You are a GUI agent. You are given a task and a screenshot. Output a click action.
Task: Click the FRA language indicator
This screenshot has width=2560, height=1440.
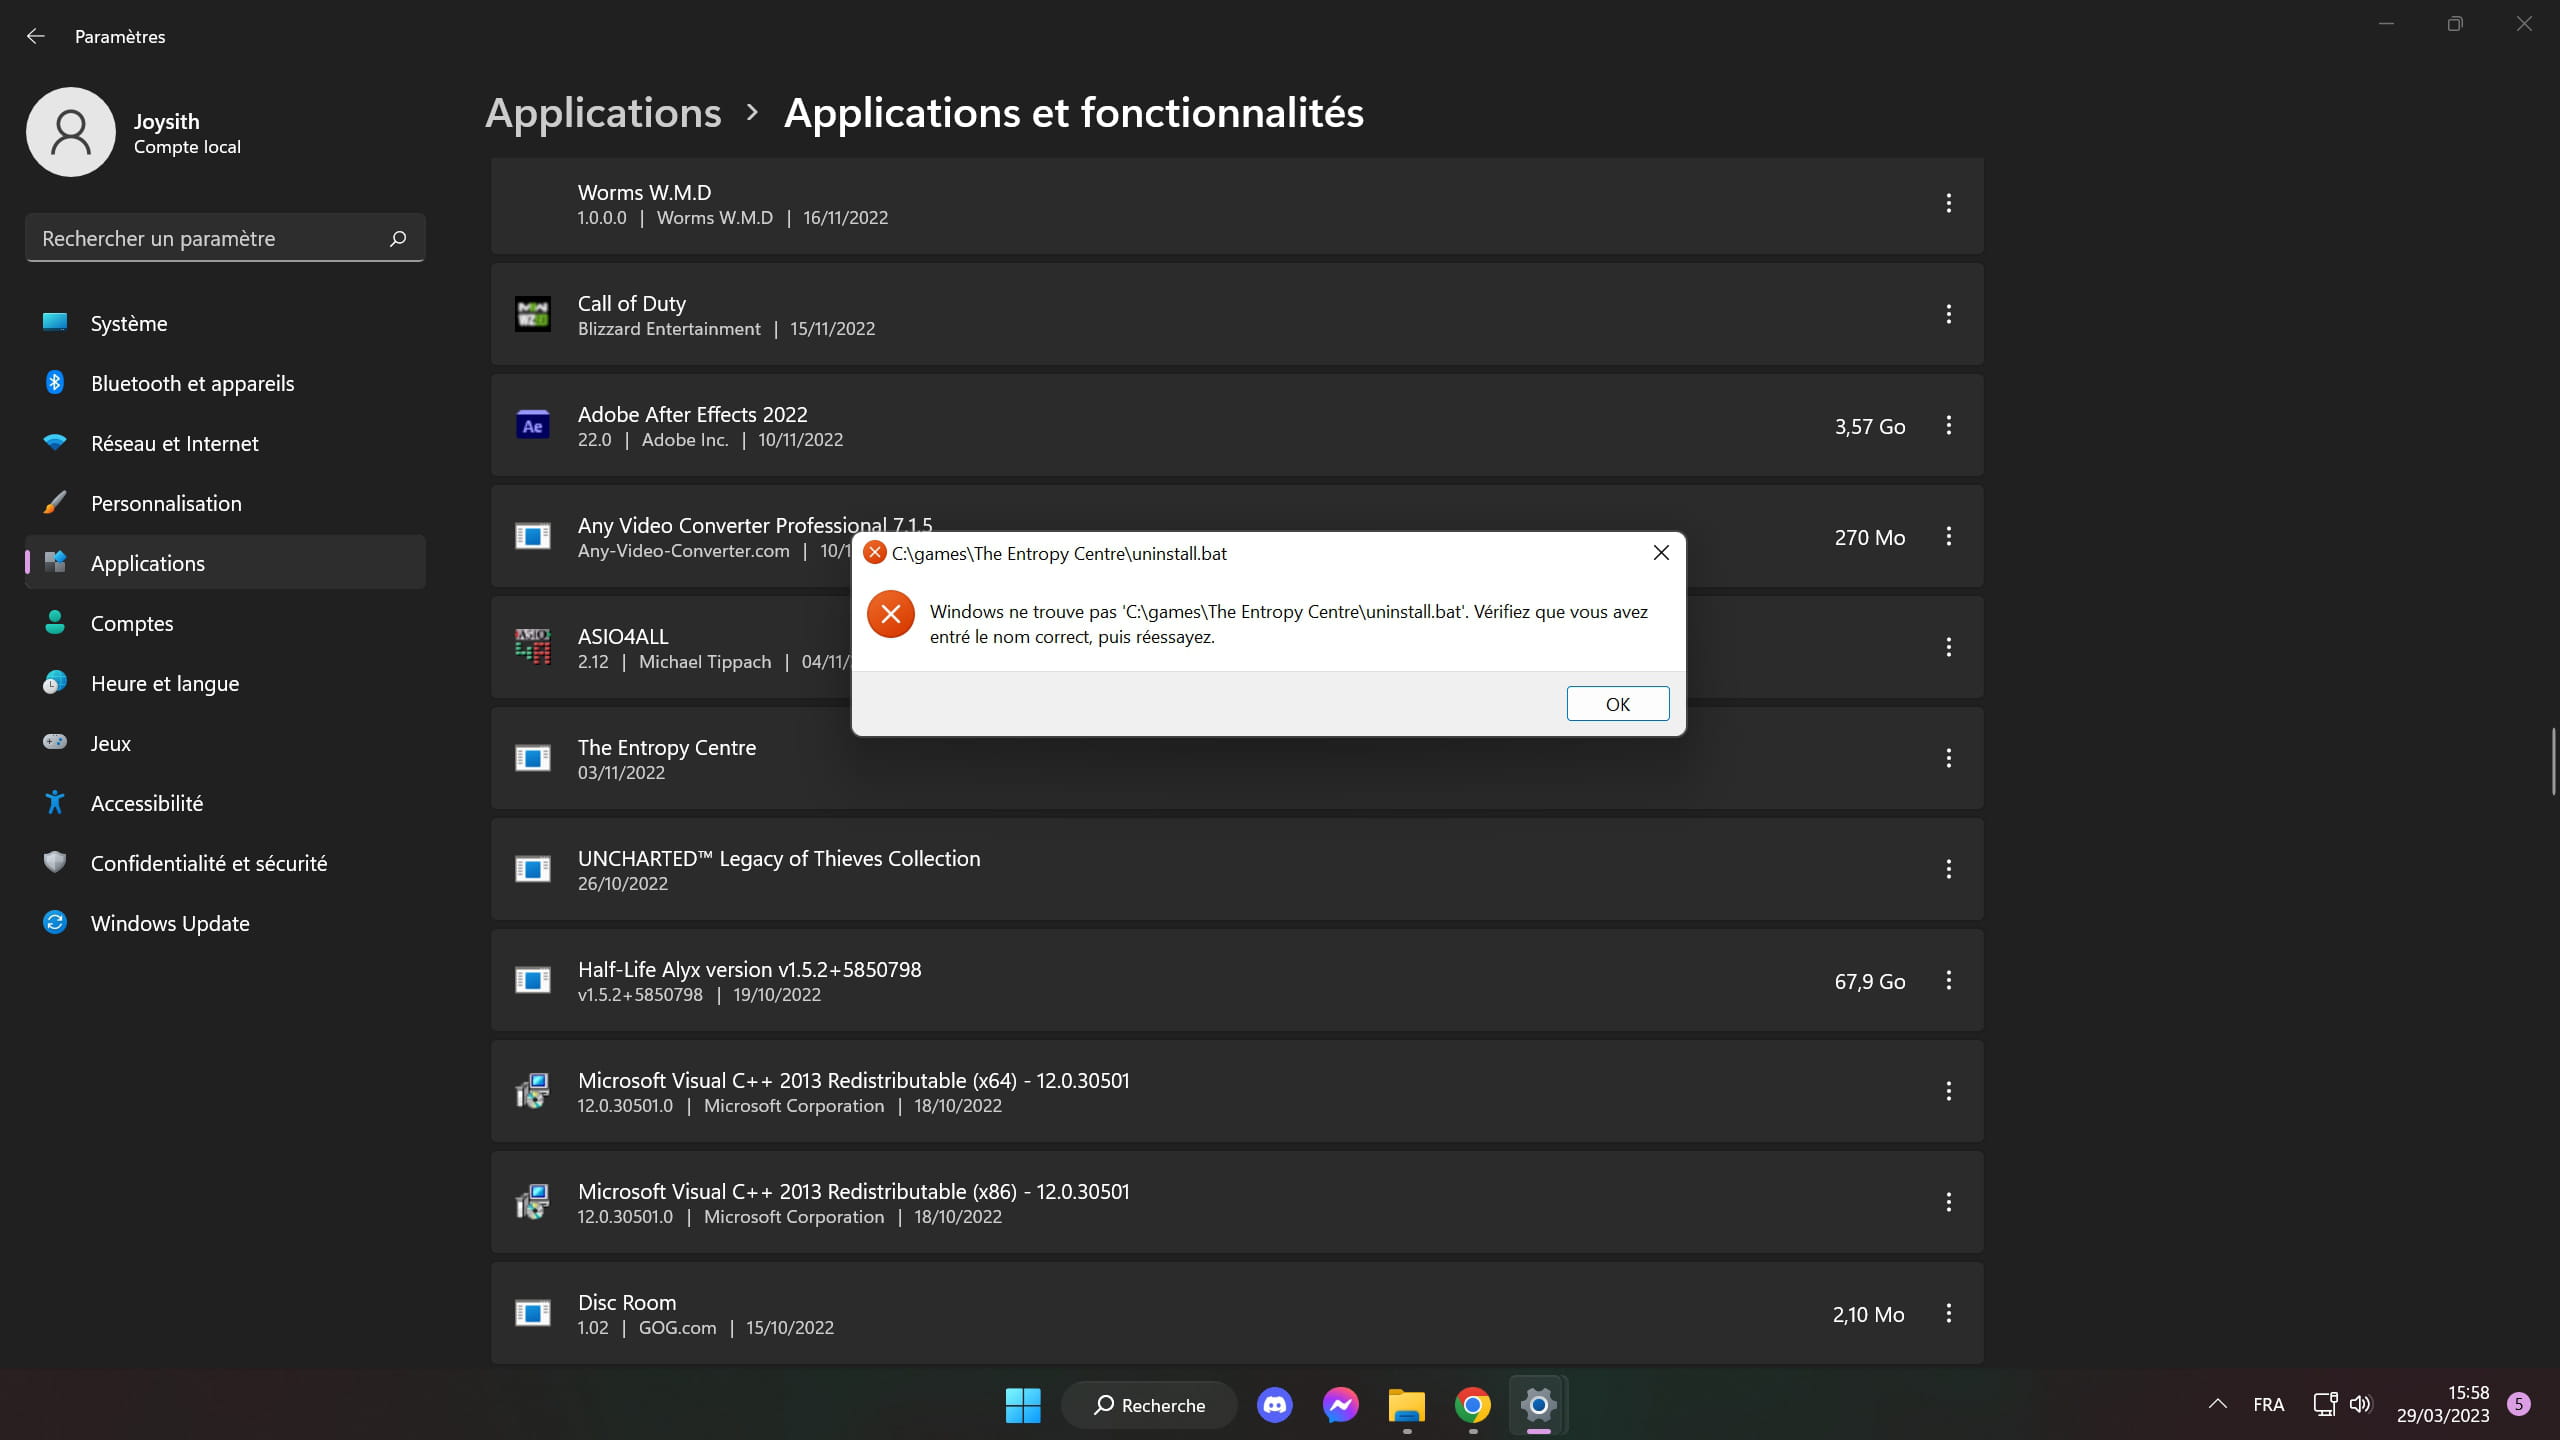click(2268, 1404)
